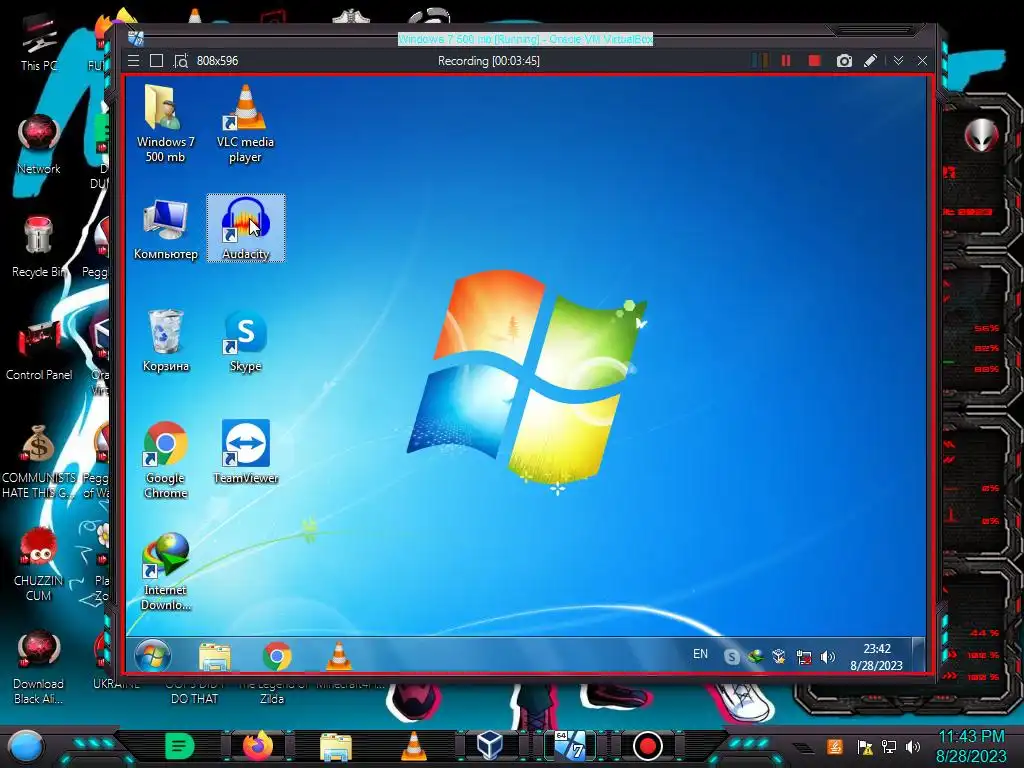Click the audio level indicator bars

(x=760, y=61)
